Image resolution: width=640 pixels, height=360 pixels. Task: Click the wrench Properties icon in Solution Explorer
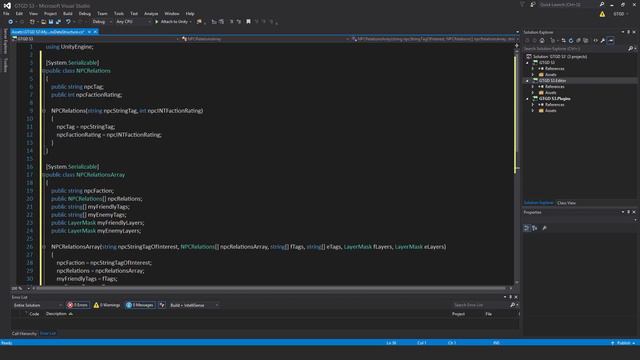(603, 40)
